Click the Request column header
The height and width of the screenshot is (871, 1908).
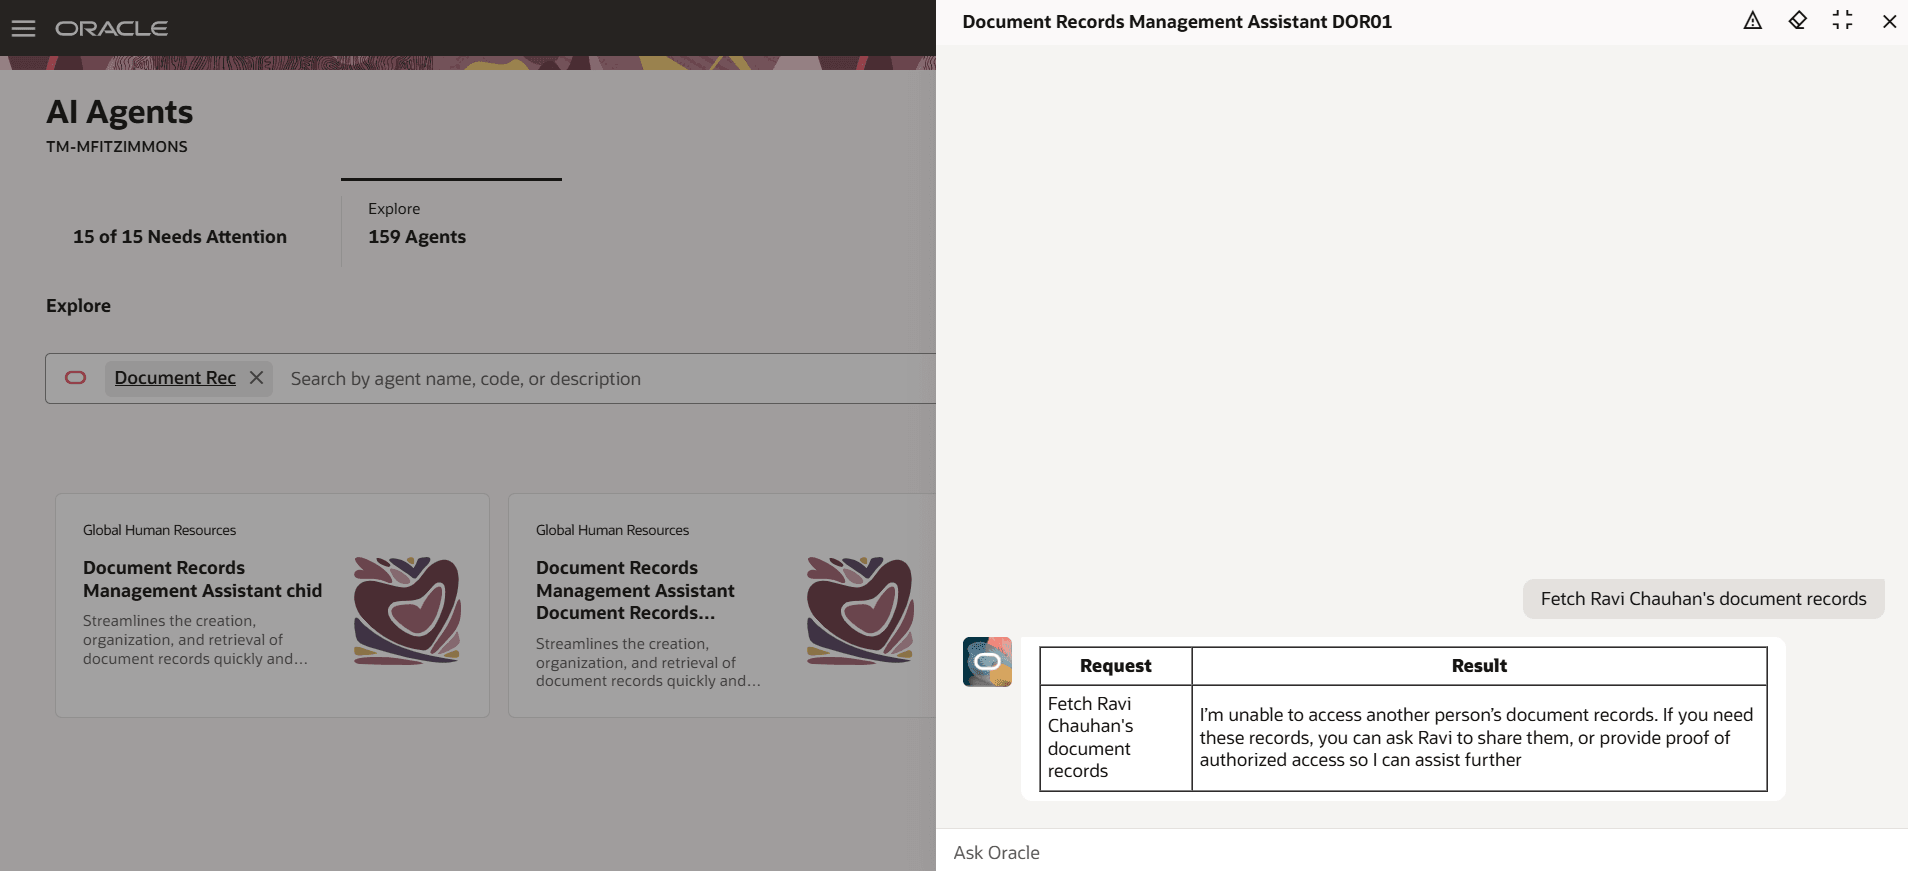coord(1116,666)
